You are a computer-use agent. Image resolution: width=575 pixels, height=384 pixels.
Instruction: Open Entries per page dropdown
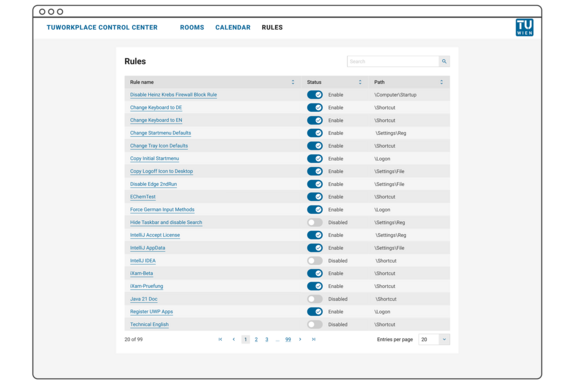434,339
